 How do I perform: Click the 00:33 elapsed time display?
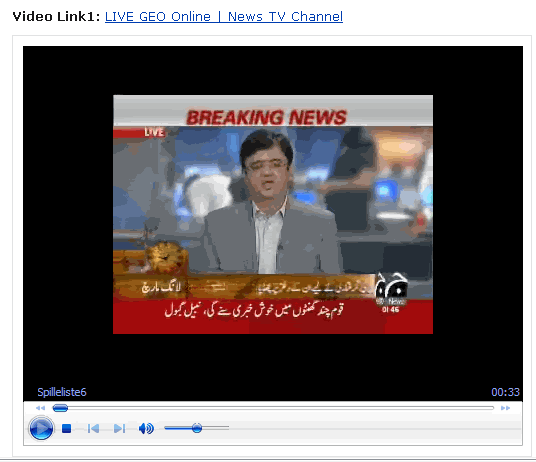(x=505, y=392)
